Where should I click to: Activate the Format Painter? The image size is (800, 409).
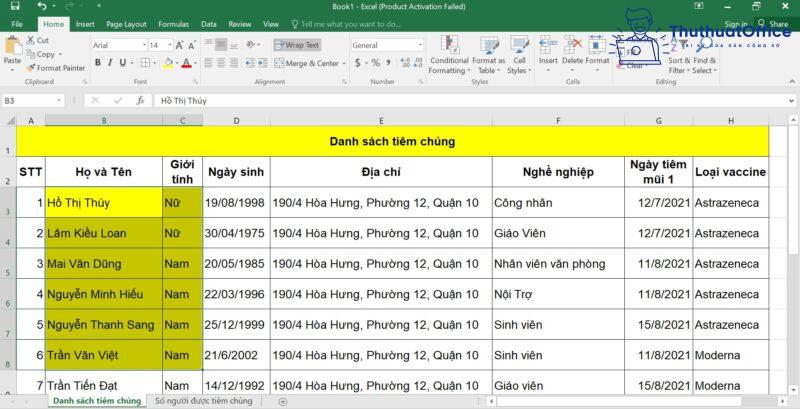tap(56, 67)
